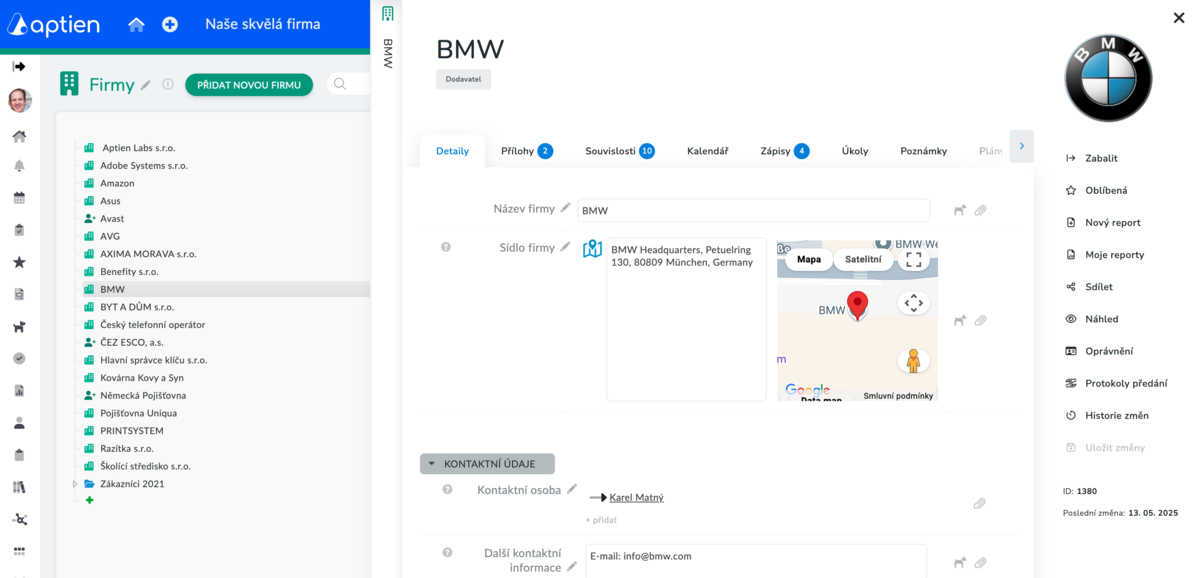Expand the left sidebar with the arrow icon
This screenshot has width=1200, height=578.
(x=19, y=66)
